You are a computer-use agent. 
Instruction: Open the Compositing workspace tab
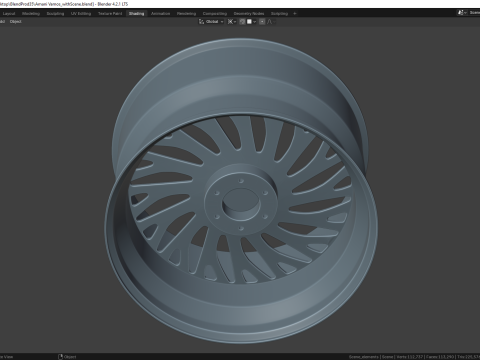click(215, 13)
